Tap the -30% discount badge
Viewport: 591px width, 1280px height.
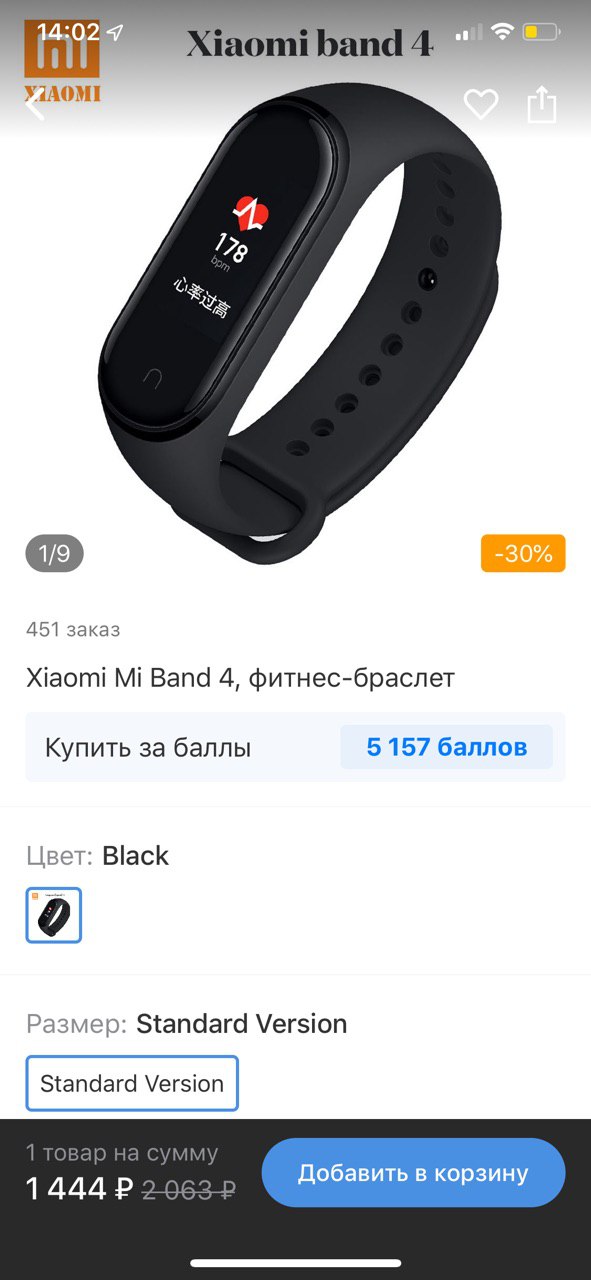point(523,553)
